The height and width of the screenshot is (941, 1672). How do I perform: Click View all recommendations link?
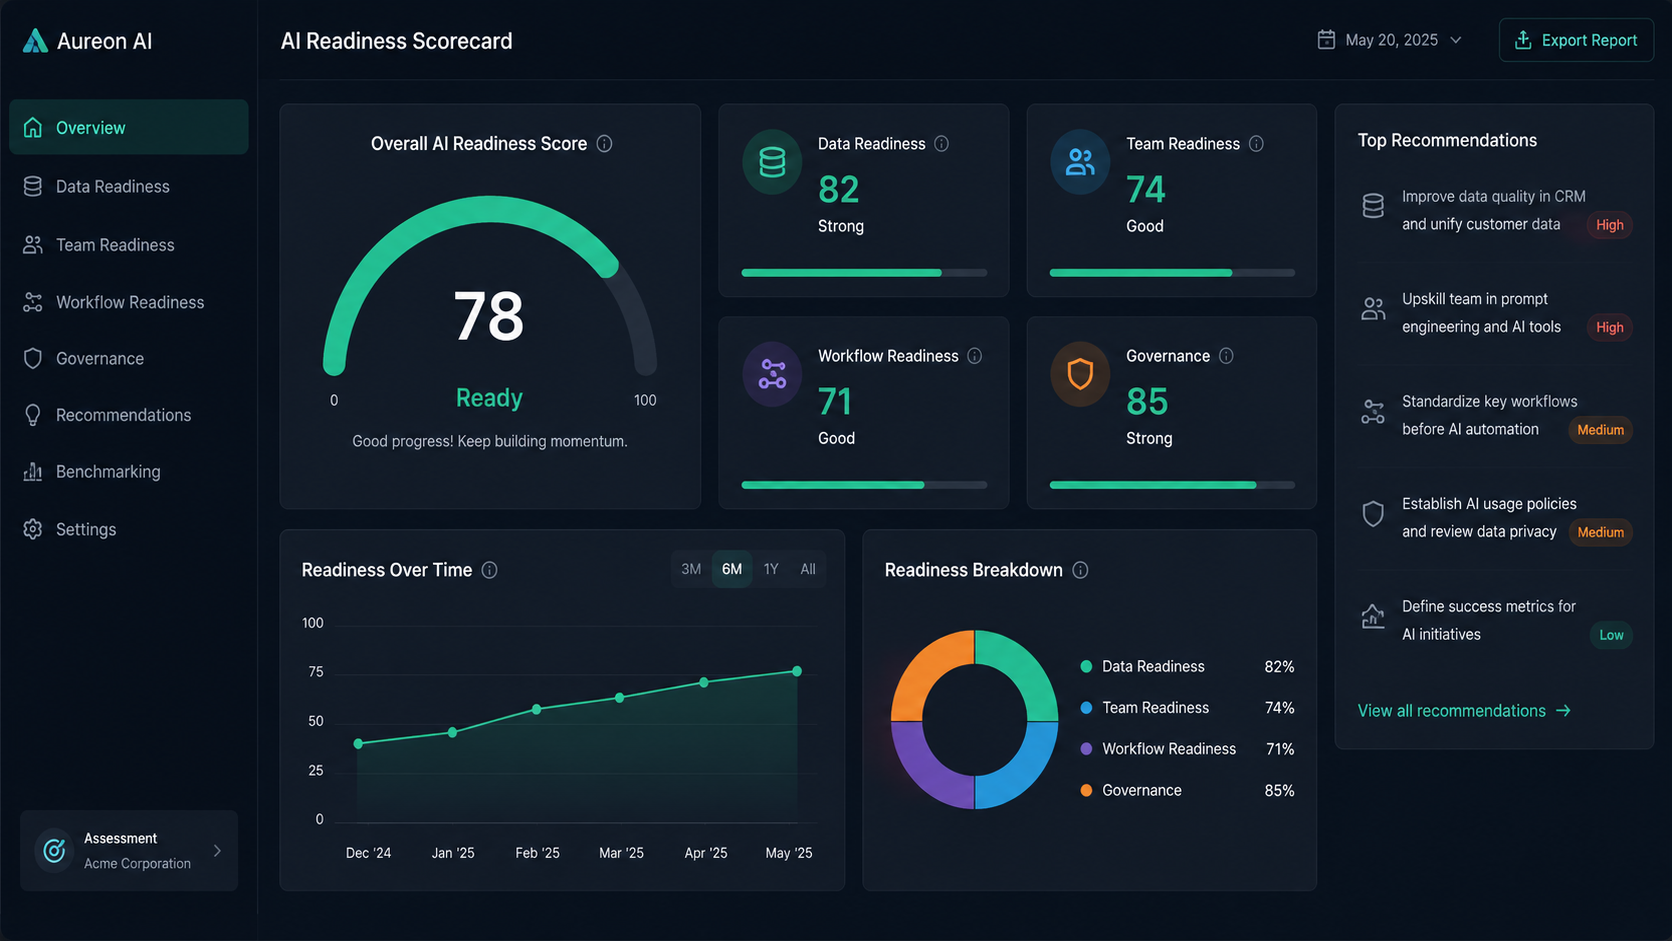(1464, 711)
